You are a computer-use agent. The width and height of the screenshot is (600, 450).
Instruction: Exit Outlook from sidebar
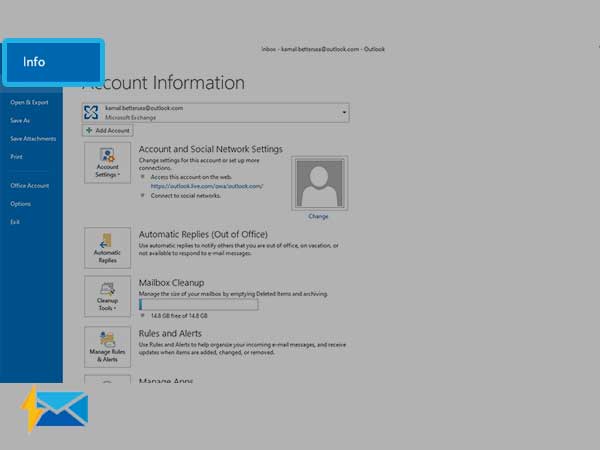[x=15, y=222]
